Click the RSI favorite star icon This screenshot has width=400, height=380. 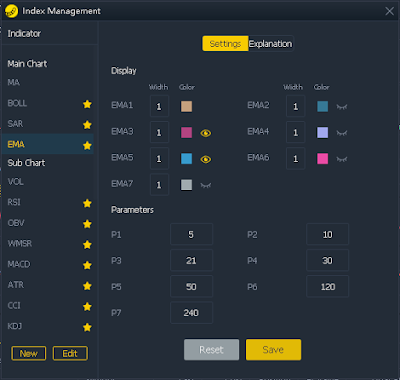coord(87,203)
